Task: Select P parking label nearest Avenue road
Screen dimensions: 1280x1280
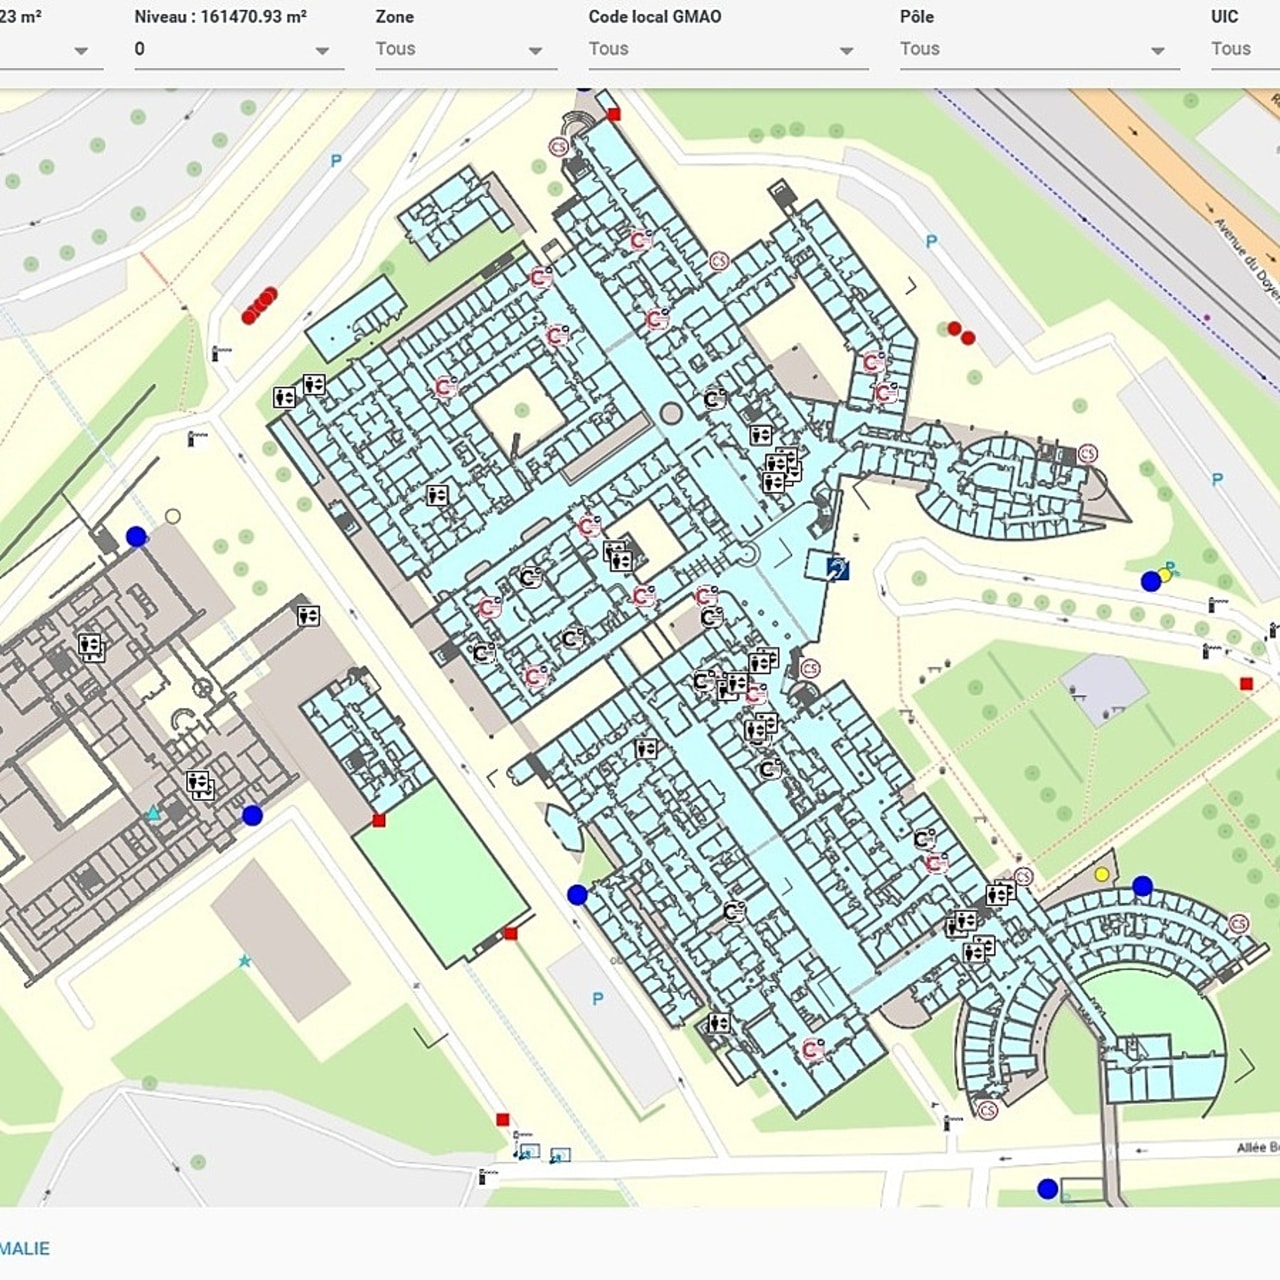Action: [x=931, y=241]
